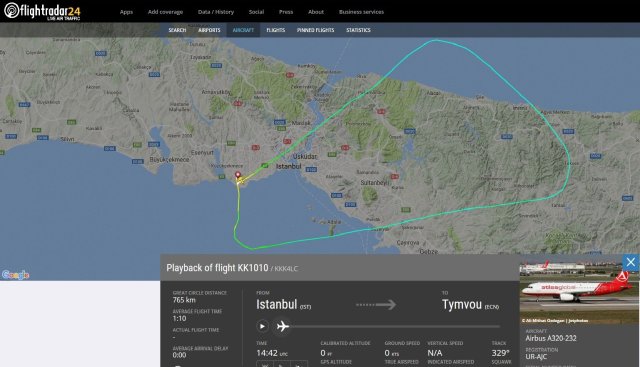This screenshot has width=640, height=367.
Task: Click ground speed value 0 kts
Action: pyautogui.click(x=392, y=353)
